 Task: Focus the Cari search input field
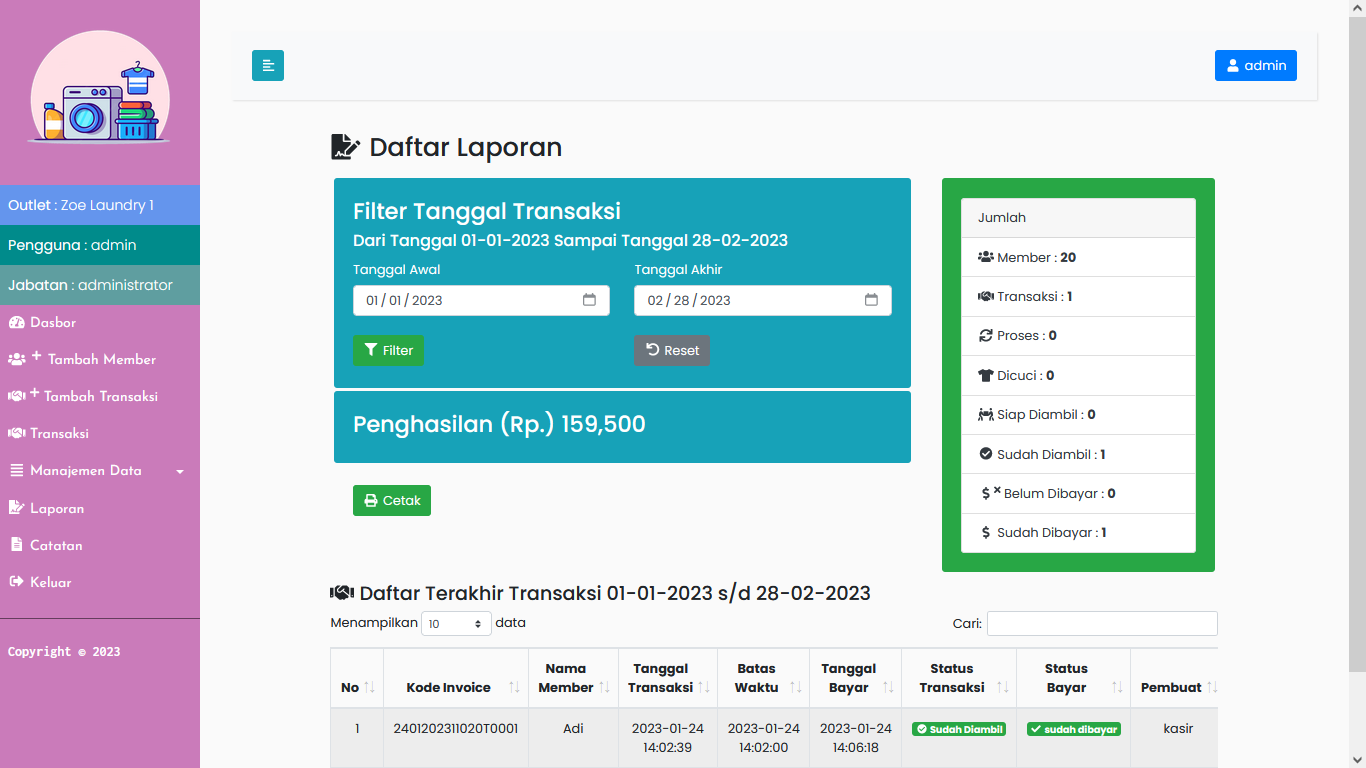1102,623
